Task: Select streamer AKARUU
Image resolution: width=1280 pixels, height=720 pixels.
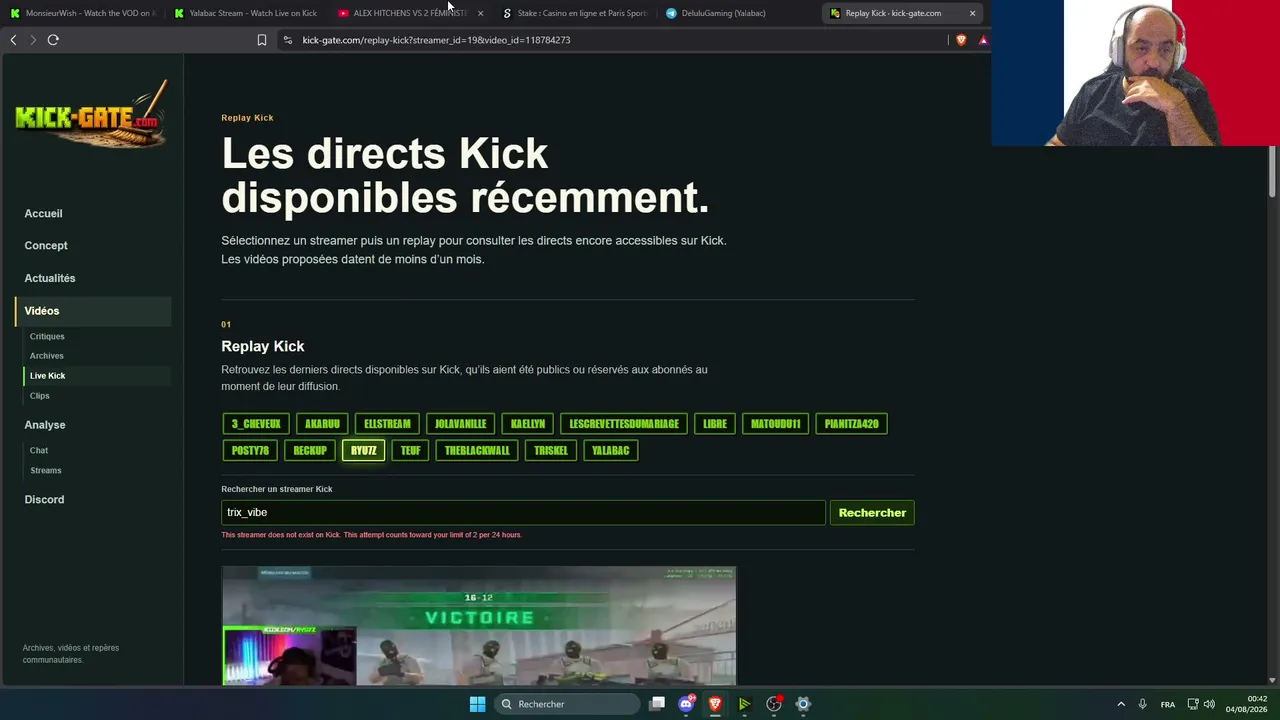Action: pyautogui.click(x=322, y=424)
